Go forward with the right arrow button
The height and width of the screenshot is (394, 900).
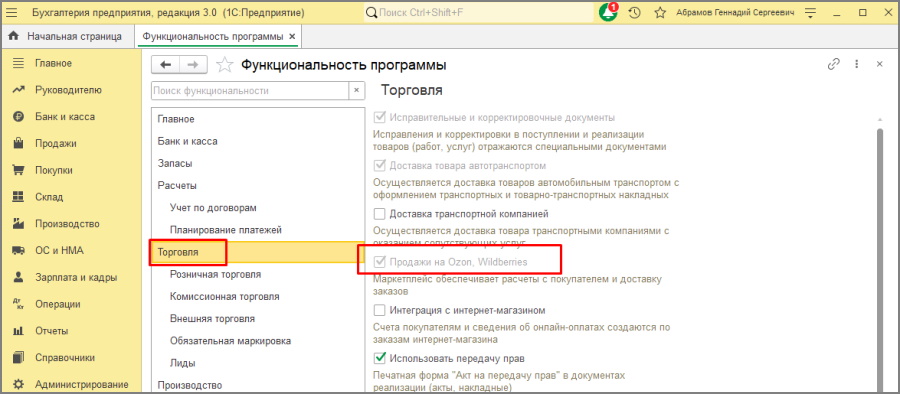point(193,65)
